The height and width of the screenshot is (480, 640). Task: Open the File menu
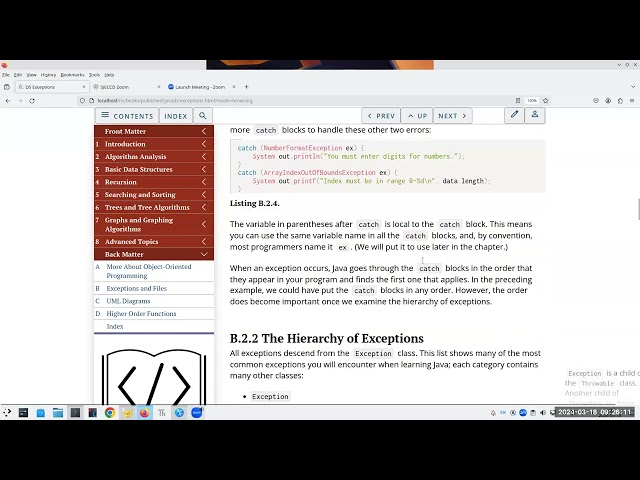[x=6, y=75]
